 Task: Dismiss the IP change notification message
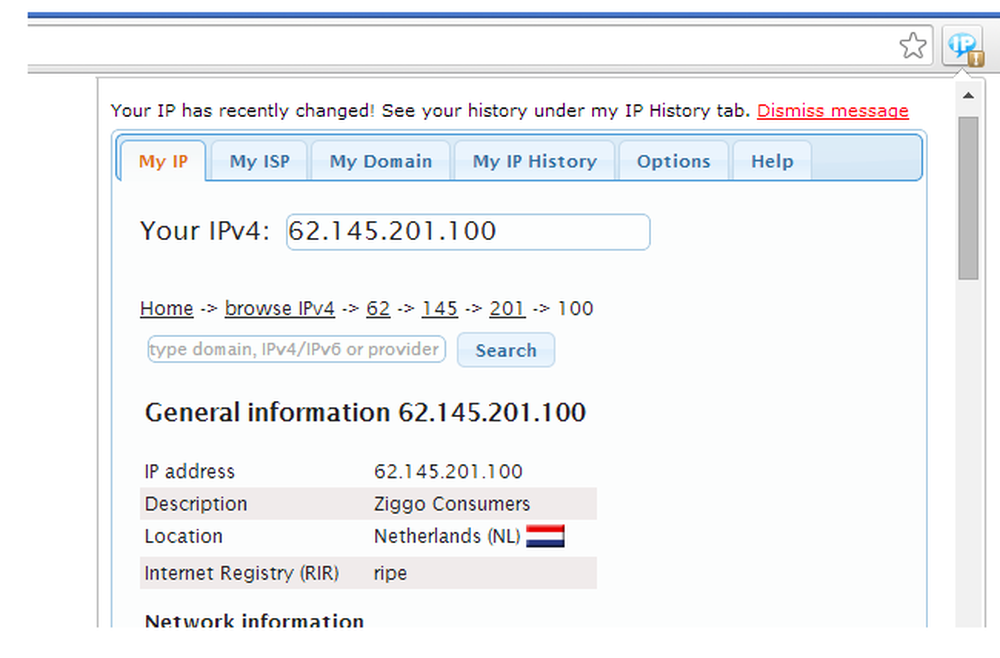(x=832, y=110)
